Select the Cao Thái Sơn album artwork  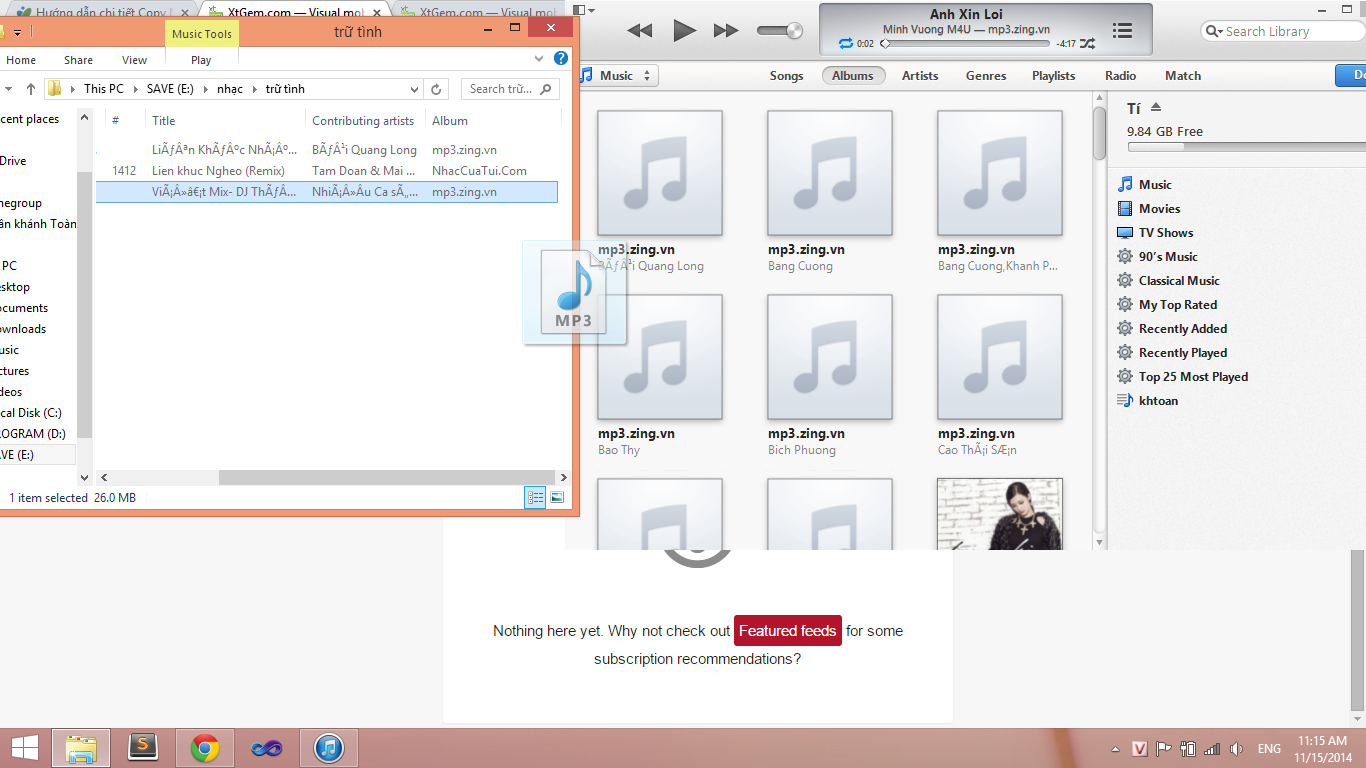tap(1000, 356)
